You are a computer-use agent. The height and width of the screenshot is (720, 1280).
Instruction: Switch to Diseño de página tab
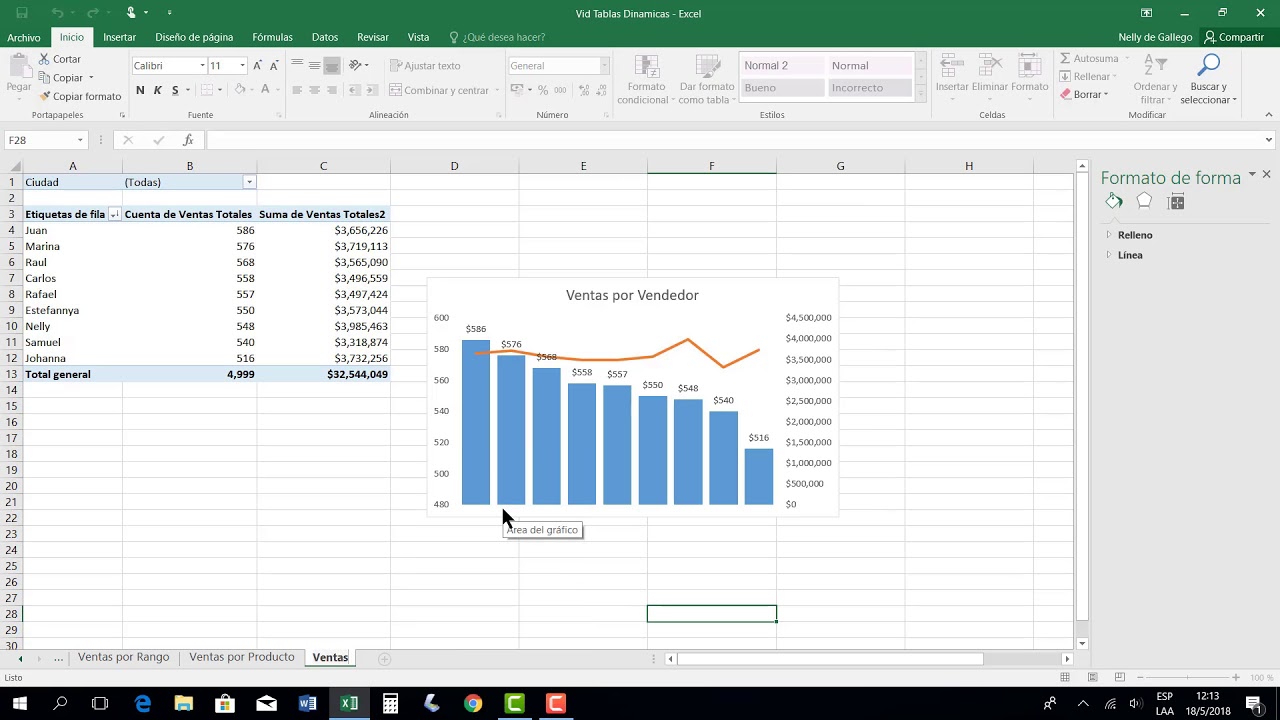coord(194,37)
